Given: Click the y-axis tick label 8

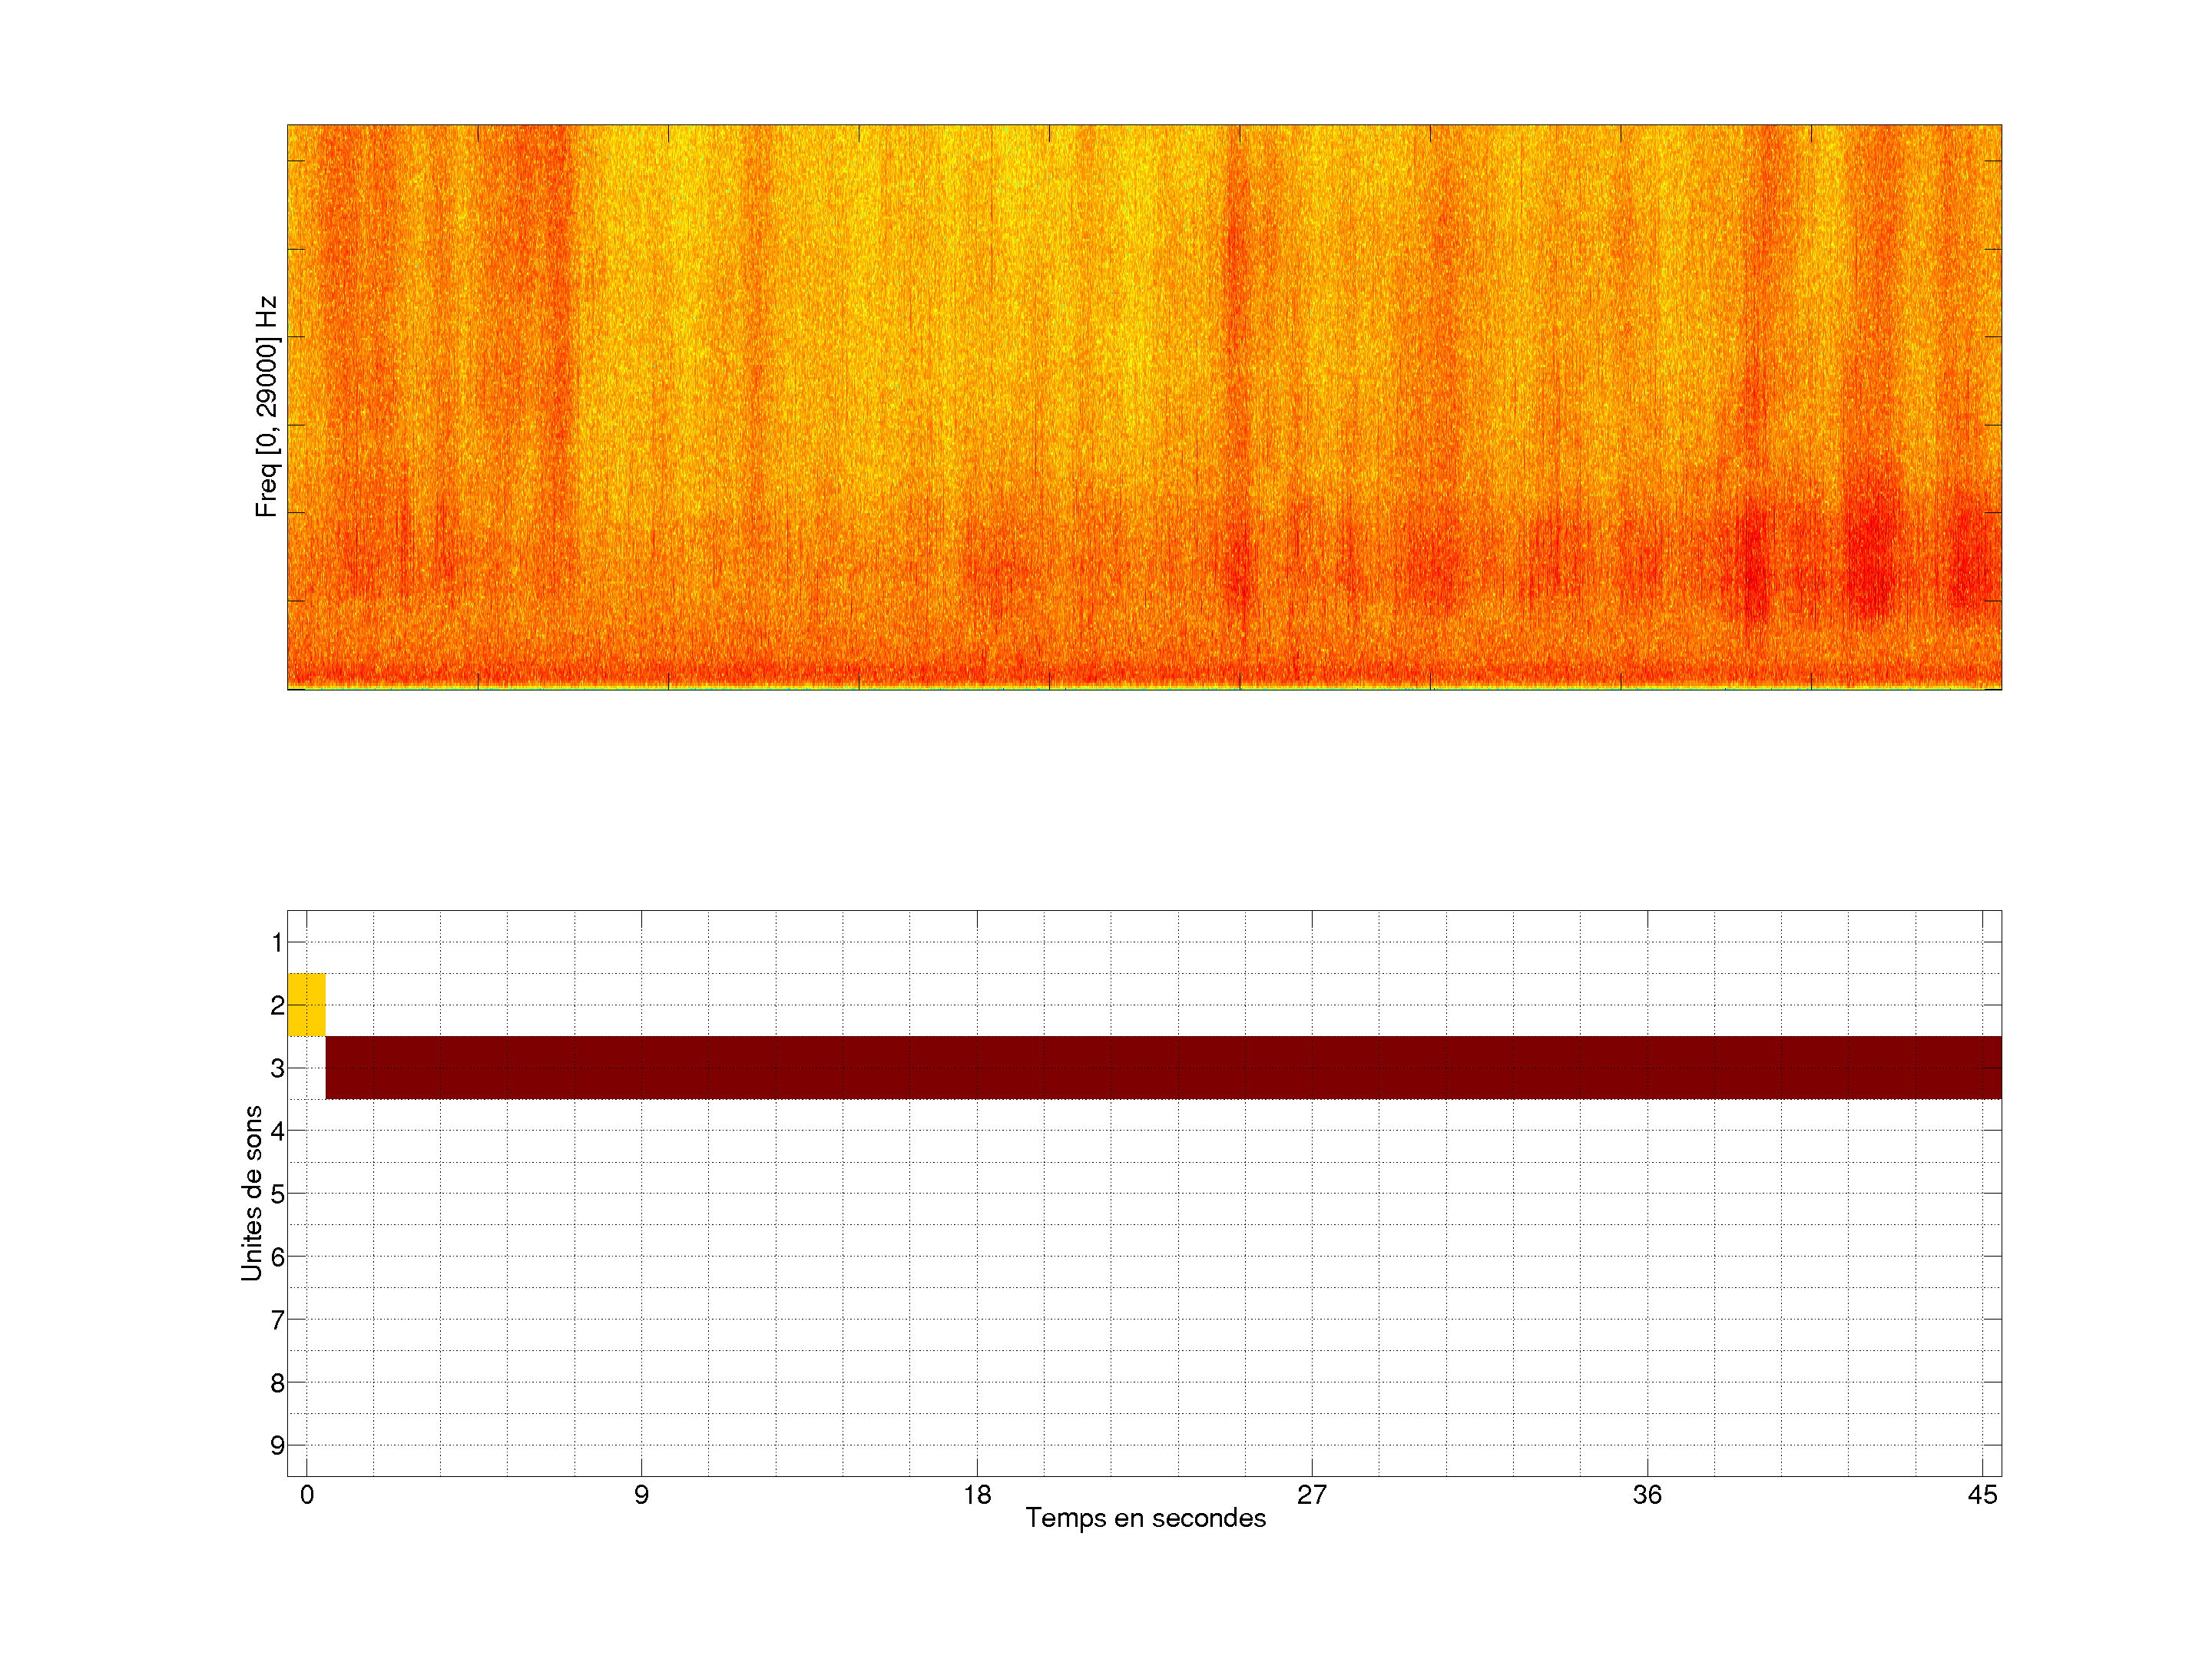Looking at the screenshot, I should click(277, 1383).
